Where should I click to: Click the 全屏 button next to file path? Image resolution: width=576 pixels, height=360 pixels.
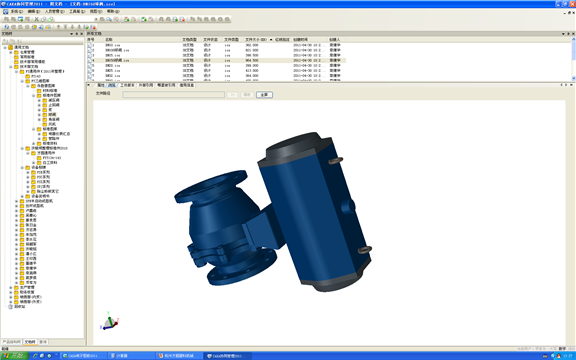(x=264, y=95)
